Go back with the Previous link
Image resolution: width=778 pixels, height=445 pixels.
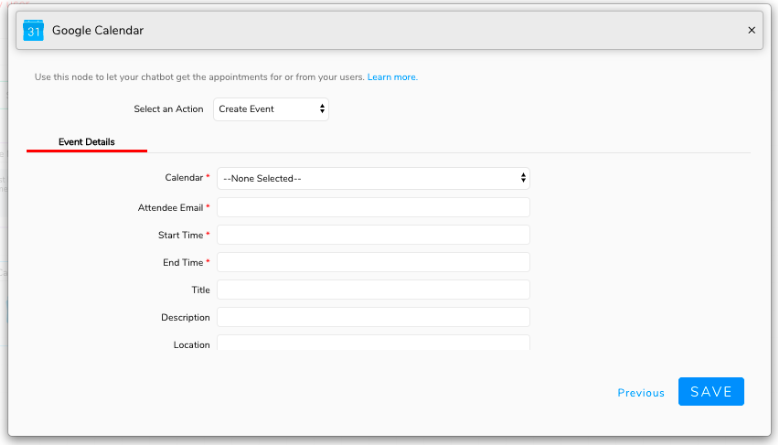pyautogui.click(x=641, y=393)
